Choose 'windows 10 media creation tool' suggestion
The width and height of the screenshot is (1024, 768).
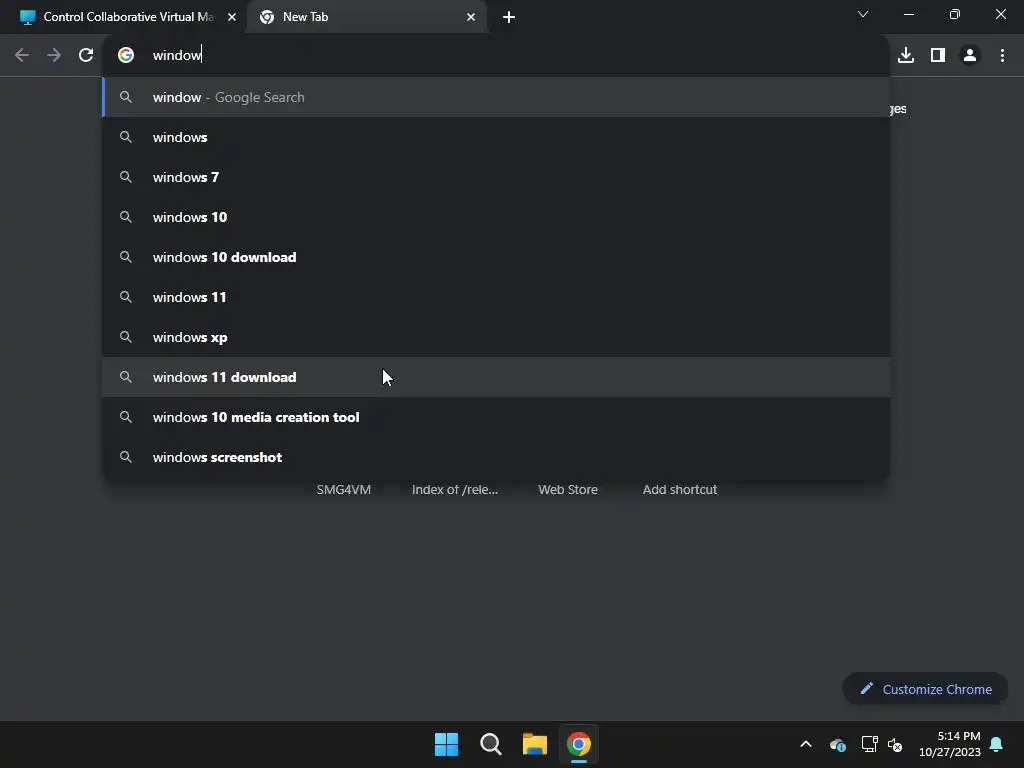pos(496,417)
